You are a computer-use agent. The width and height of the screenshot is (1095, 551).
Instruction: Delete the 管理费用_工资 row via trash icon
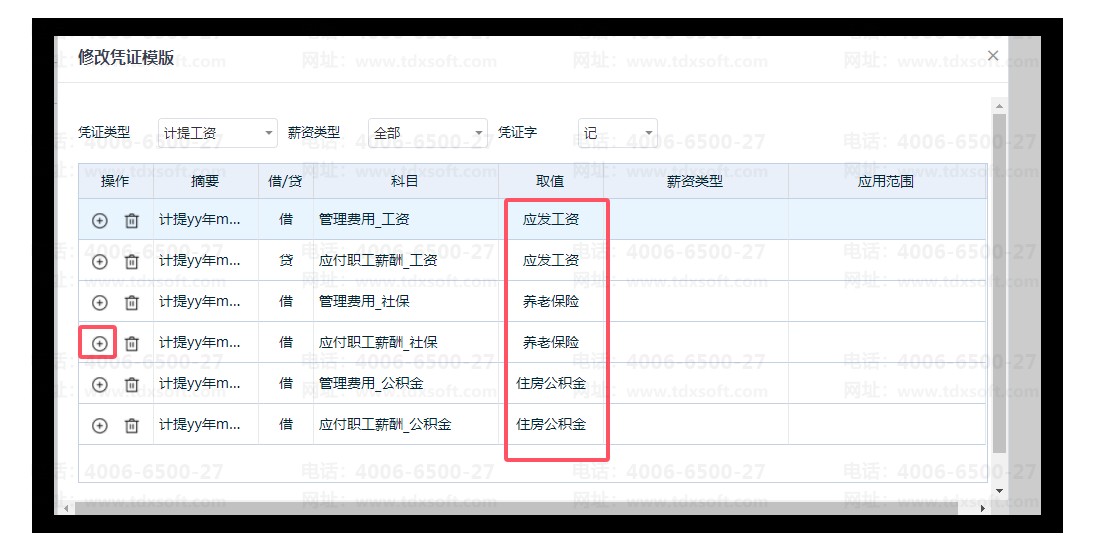[131, 220]
